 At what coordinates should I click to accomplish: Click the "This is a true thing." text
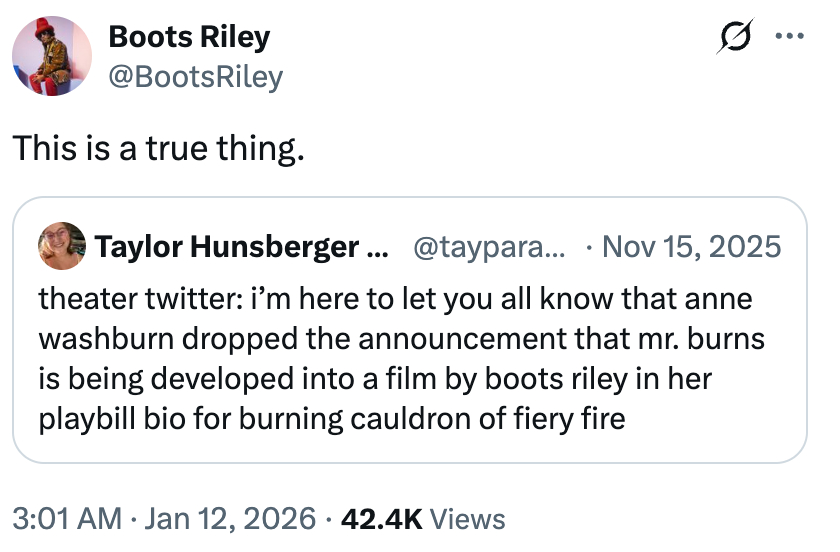(157, 149)
